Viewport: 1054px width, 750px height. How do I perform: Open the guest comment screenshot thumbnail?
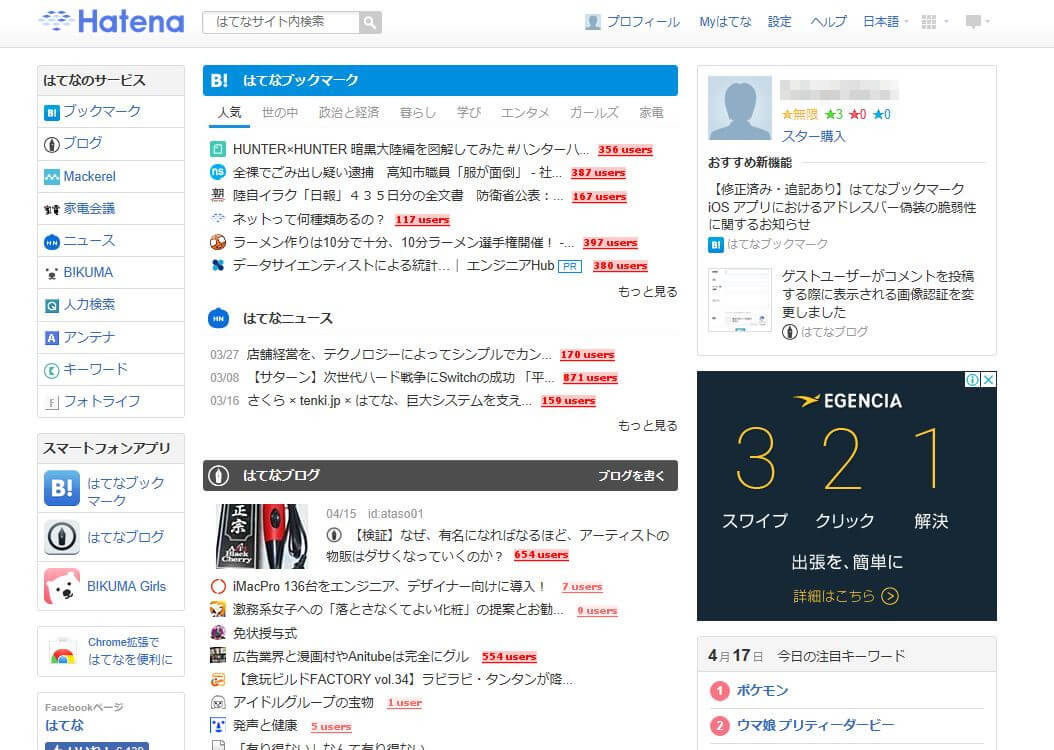point(739,300)
